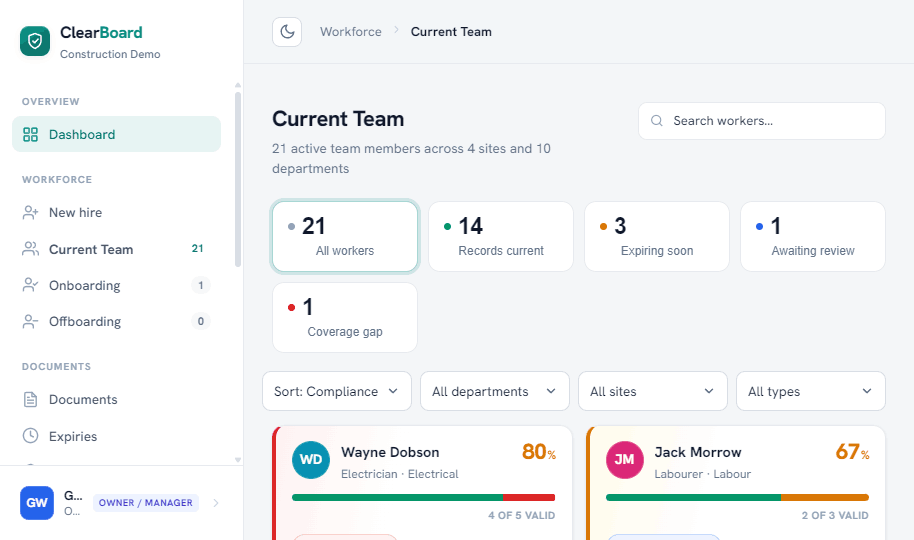
Task: Click the Onboarding person-check icon
Action: pos(30,285)
